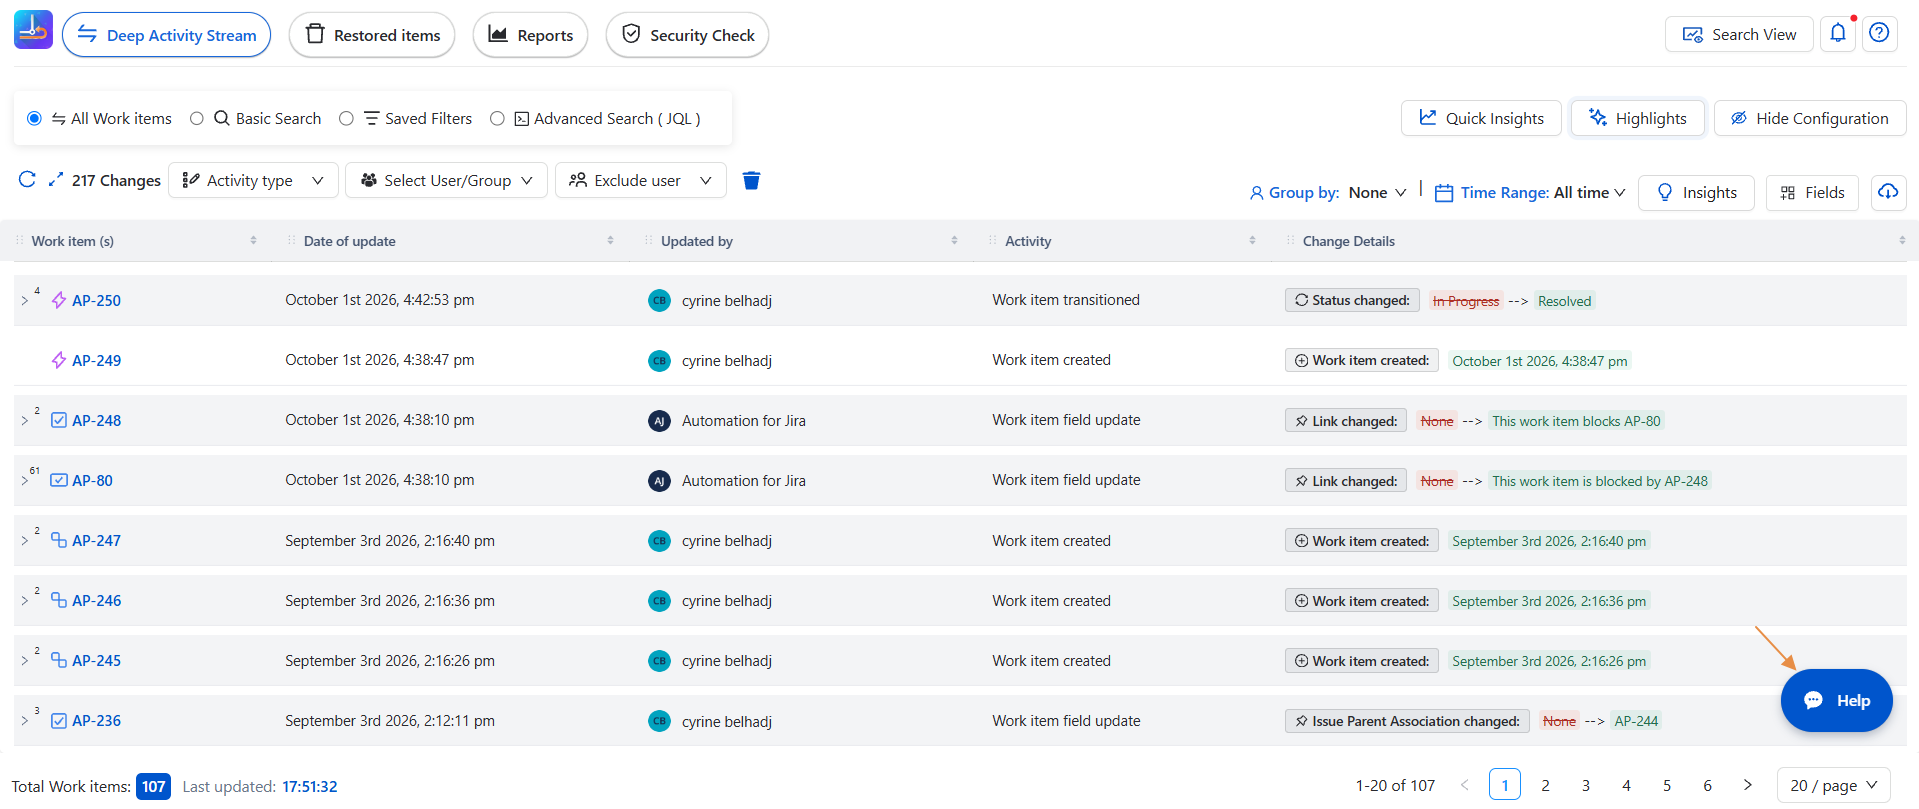Click the app logo icon

(x=33, y=30)
